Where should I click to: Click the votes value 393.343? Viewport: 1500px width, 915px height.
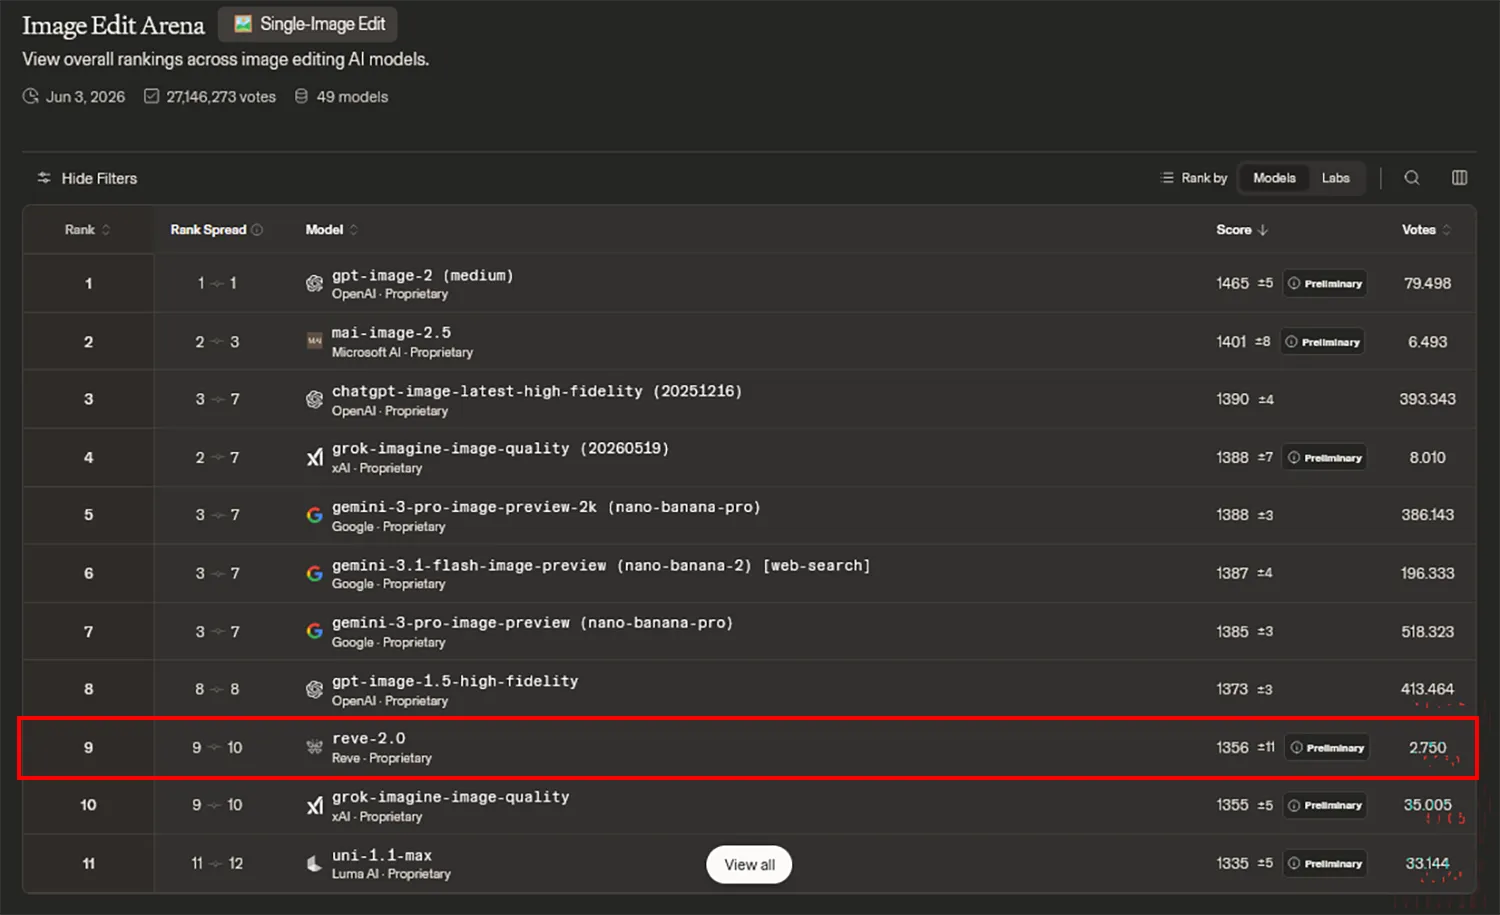(1427, 399)
